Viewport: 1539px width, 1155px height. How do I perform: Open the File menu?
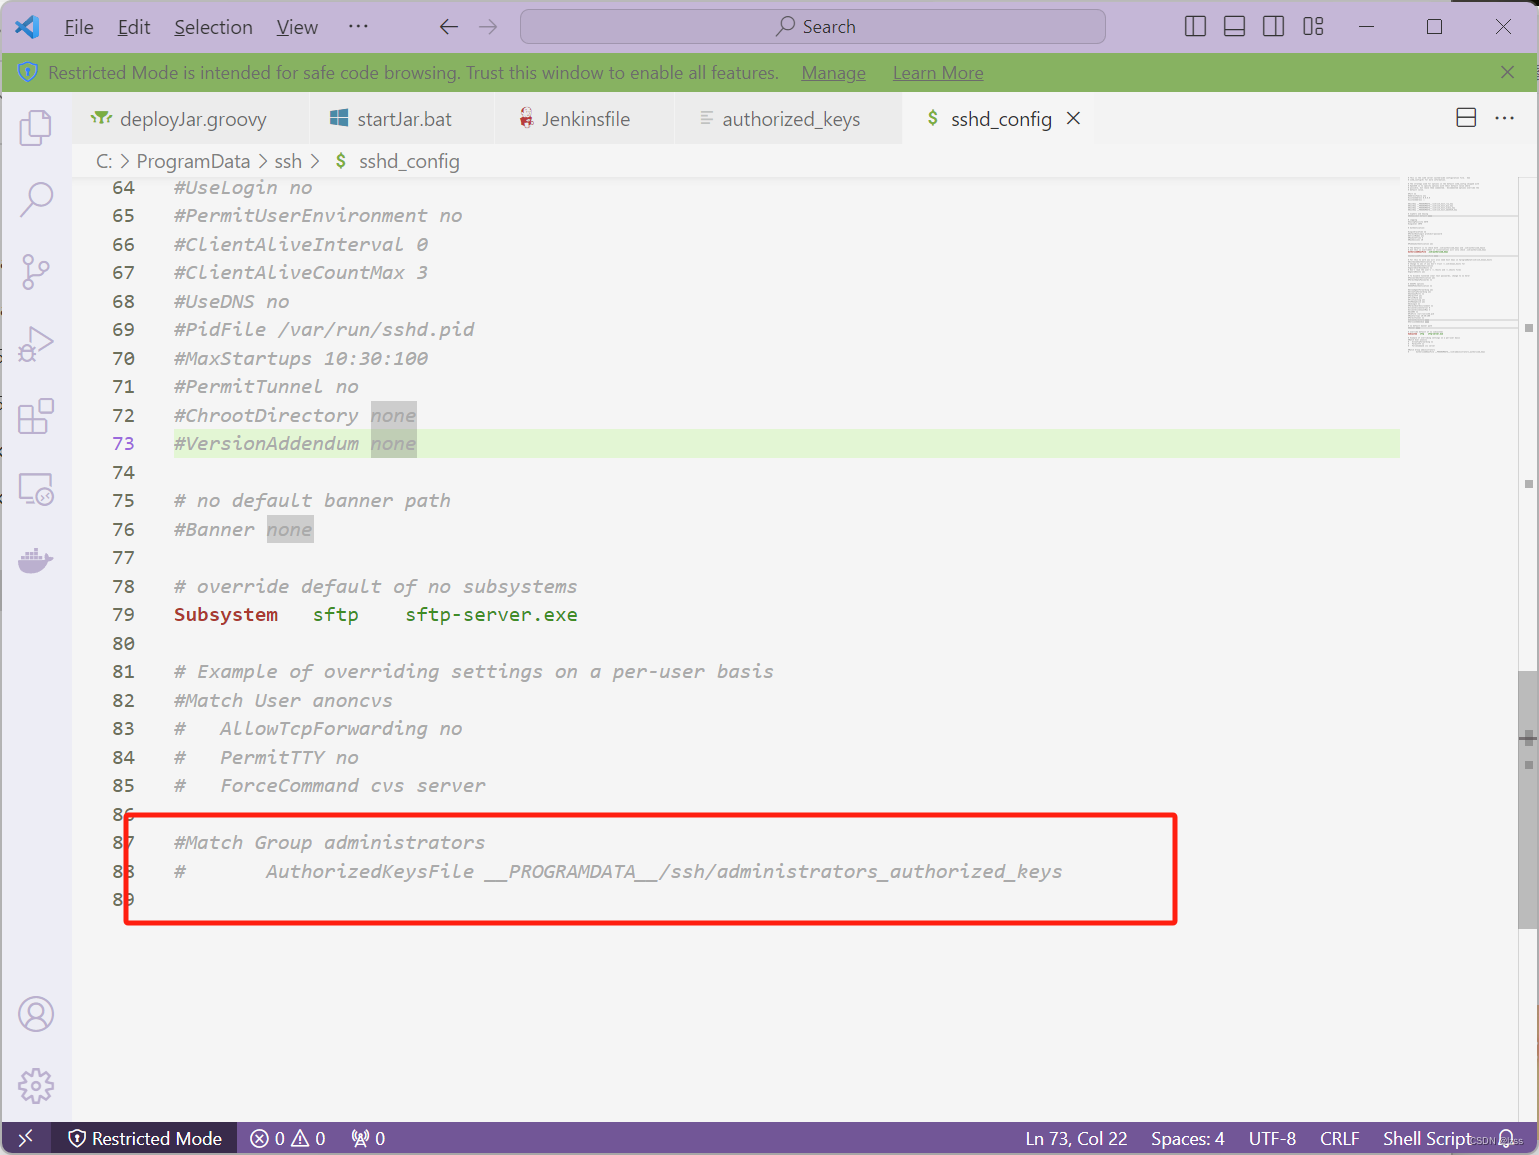pos(79,27)
